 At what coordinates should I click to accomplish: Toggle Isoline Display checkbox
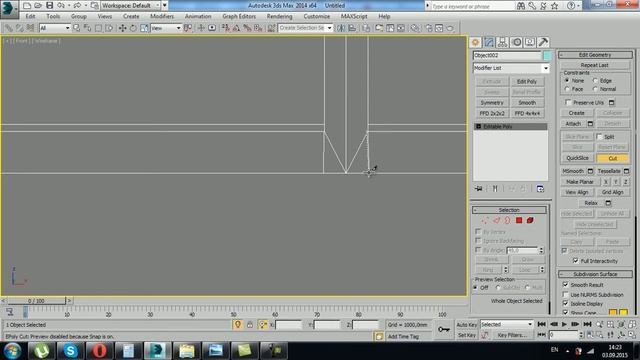point(565,303)
